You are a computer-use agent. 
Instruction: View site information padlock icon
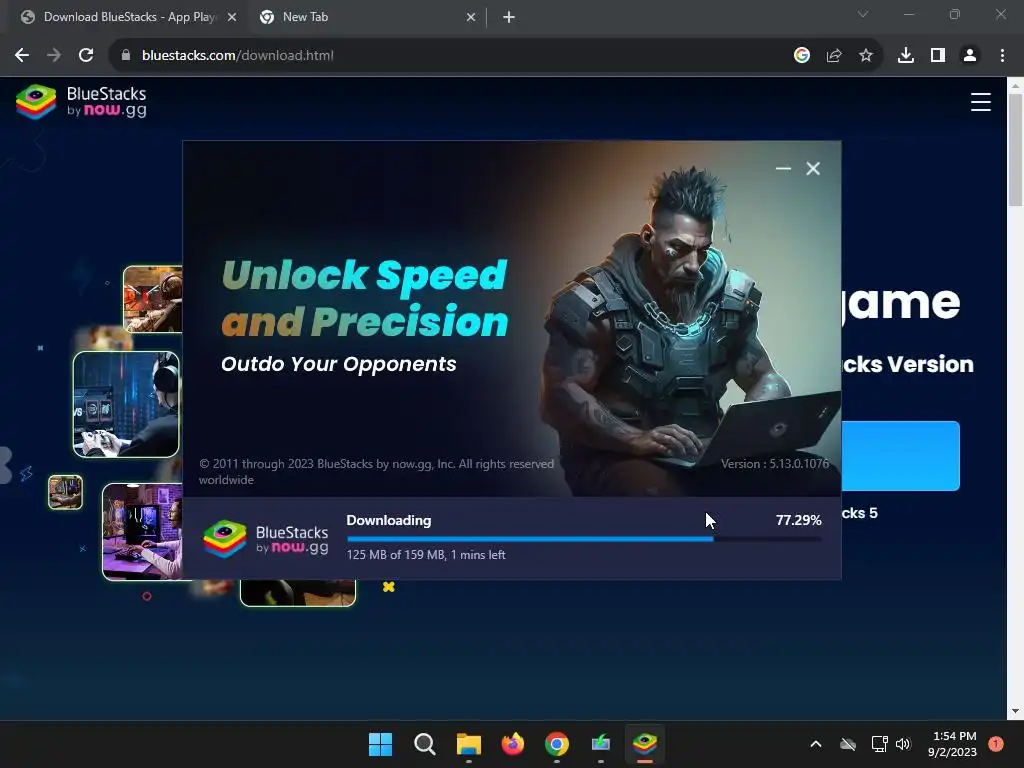tap(126, 56)
